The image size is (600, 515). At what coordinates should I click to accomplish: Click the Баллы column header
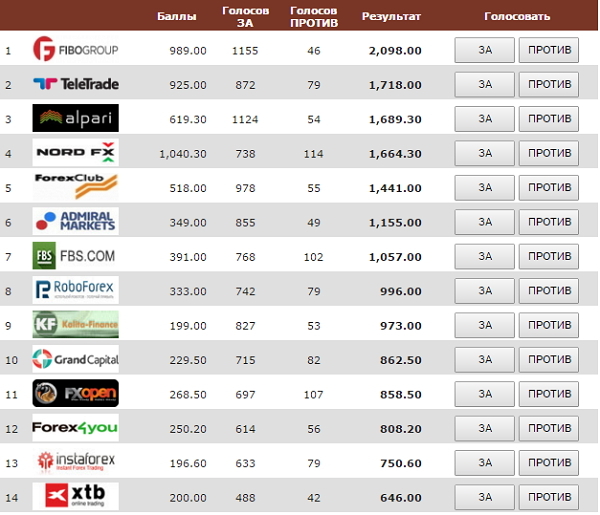point(177,16)
